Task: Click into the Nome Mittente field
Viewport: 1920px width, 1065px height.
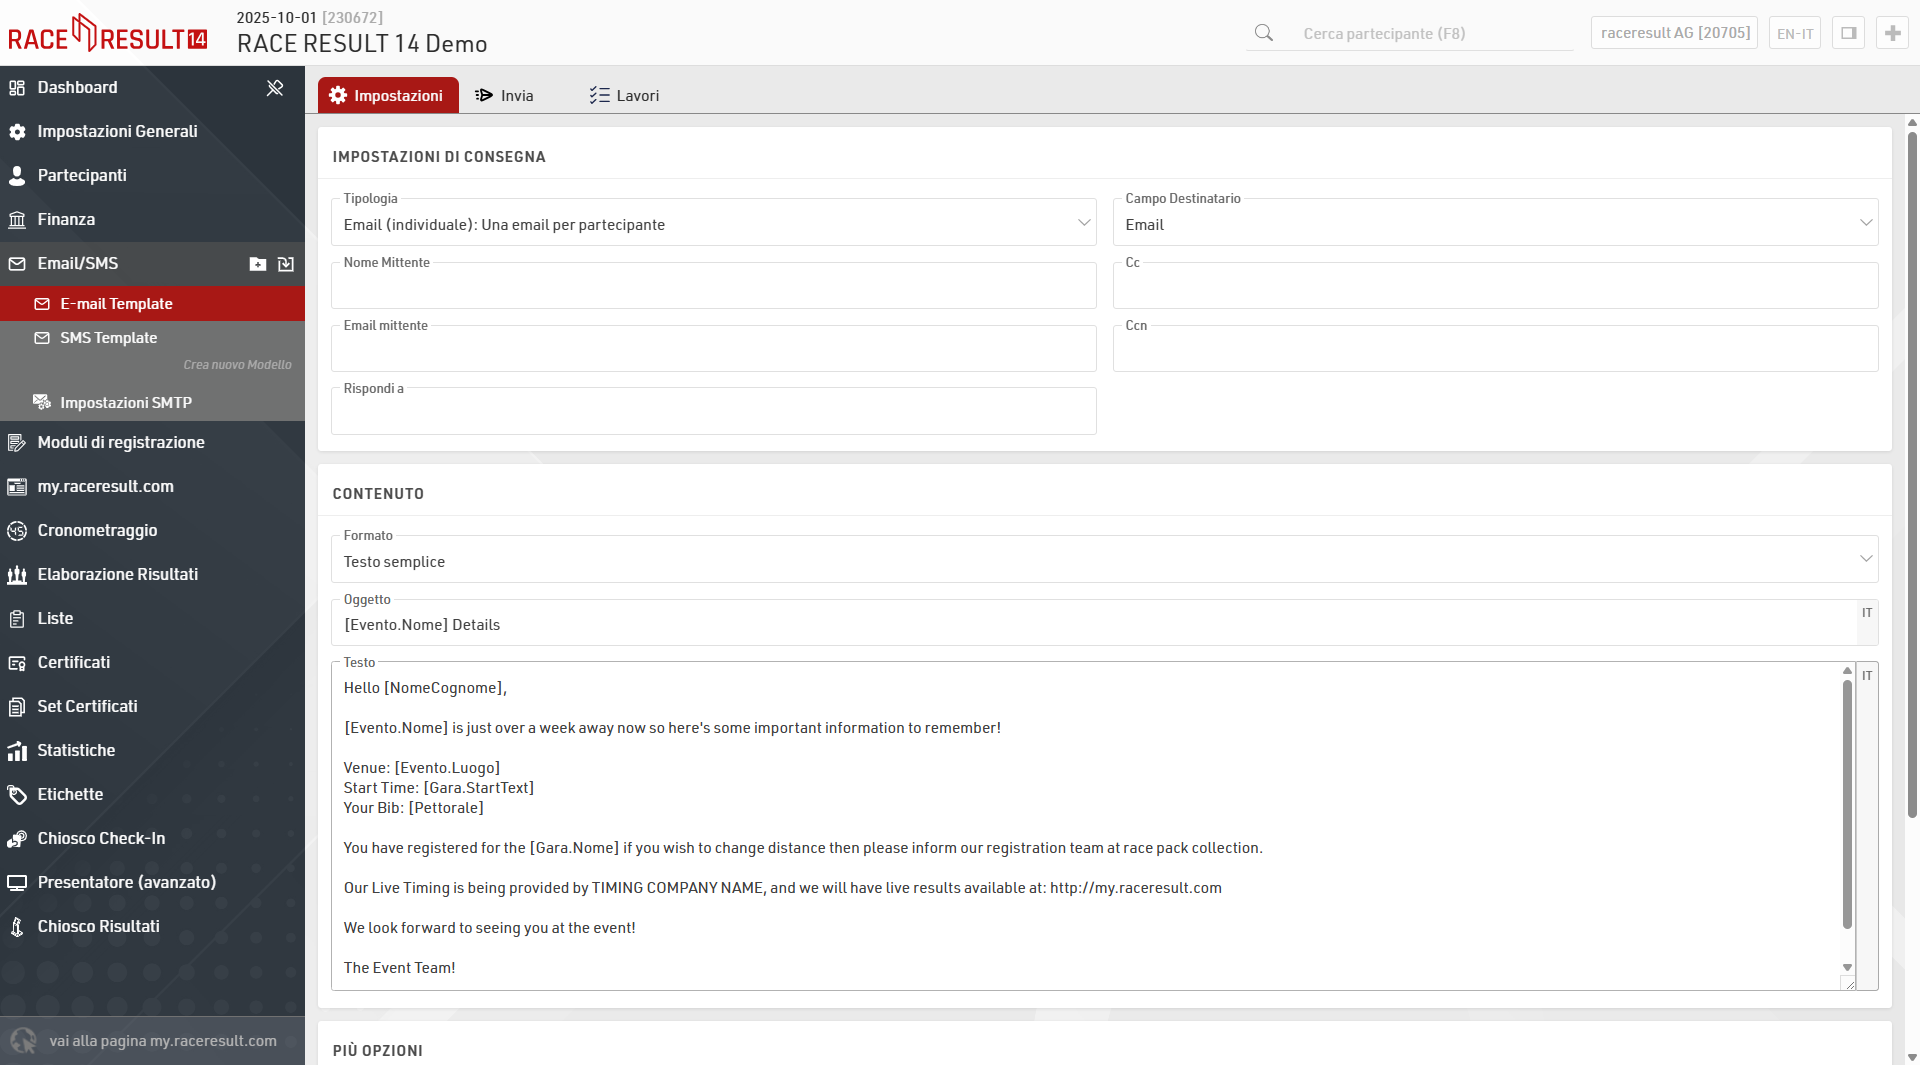Action: coord(713,288)
